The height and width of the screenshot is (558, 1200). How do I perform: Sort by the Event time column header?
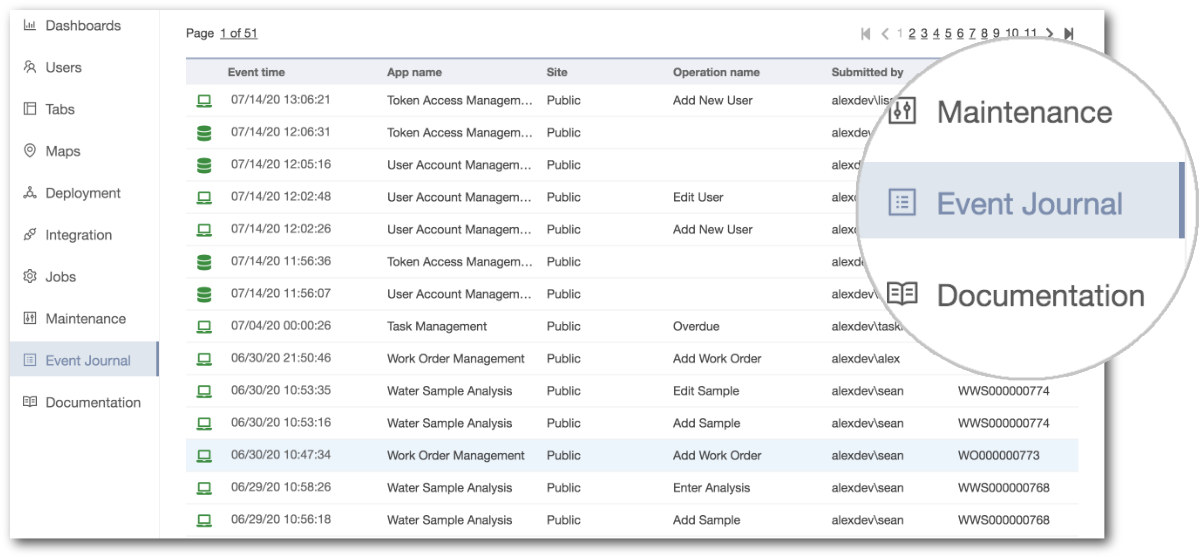[256, 72]
